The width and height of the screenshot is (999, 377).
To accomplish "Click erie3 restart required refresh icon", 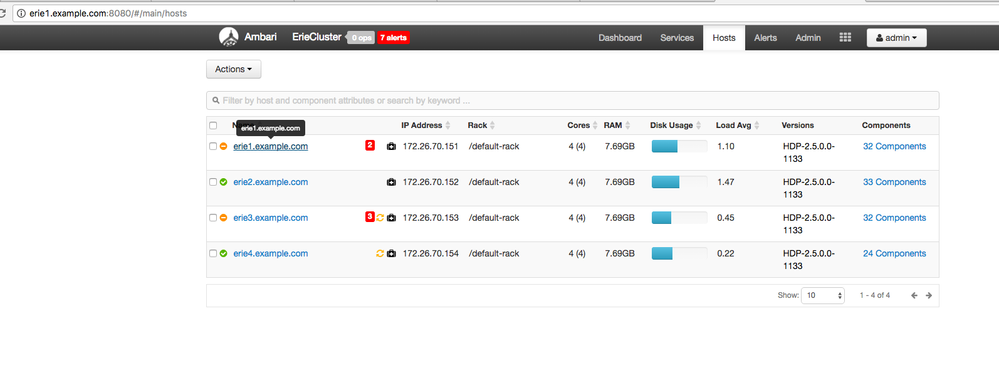I will 380,218.
